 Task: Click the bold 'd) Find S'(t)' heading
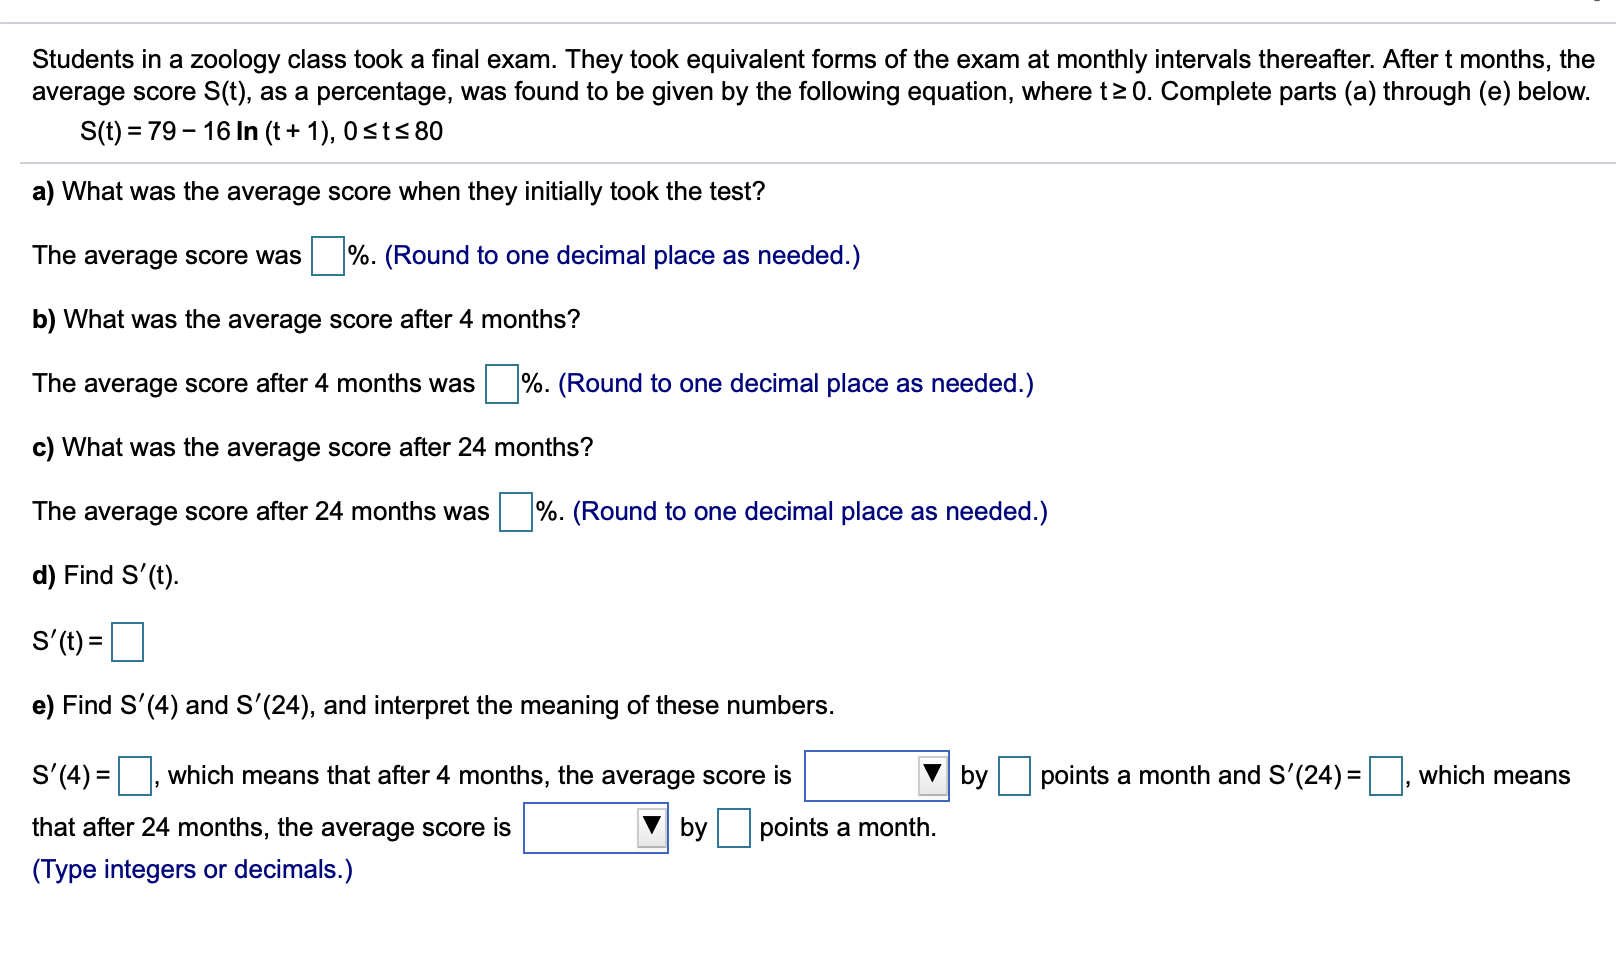[x=104, y=576]
